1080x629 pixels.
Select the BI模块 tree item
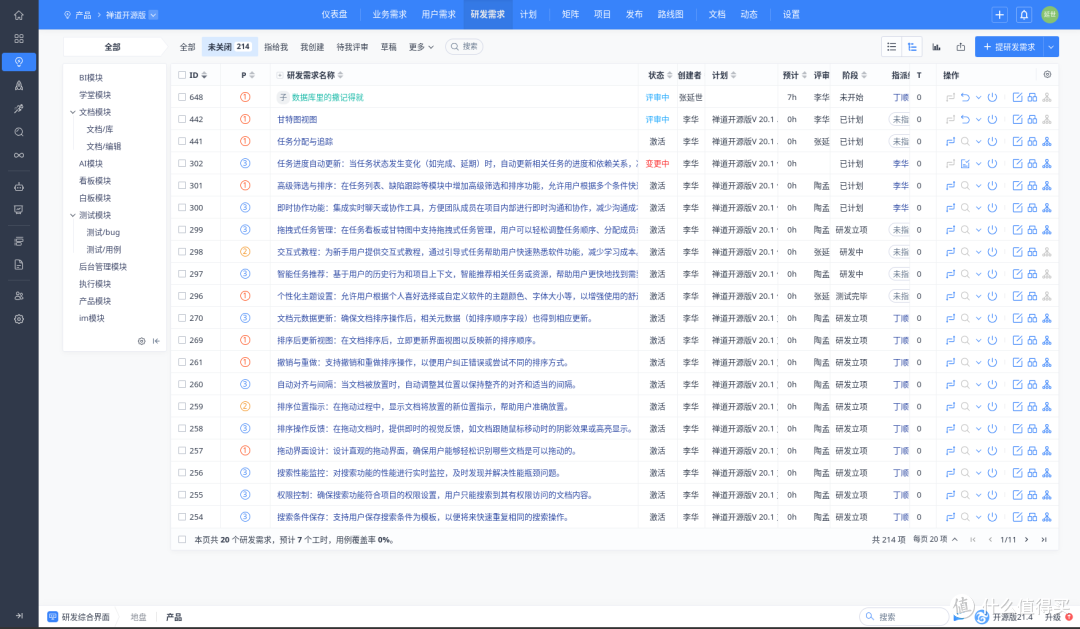tap(91, 78)
